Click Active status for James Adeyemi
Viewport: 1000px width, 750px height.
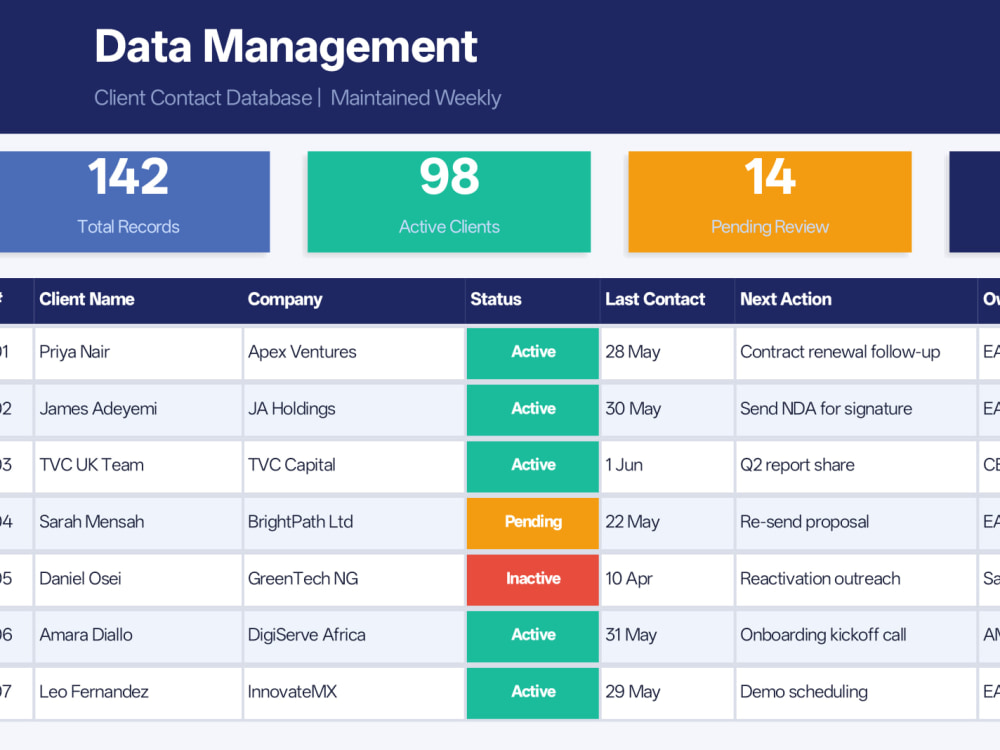point(533,409)
